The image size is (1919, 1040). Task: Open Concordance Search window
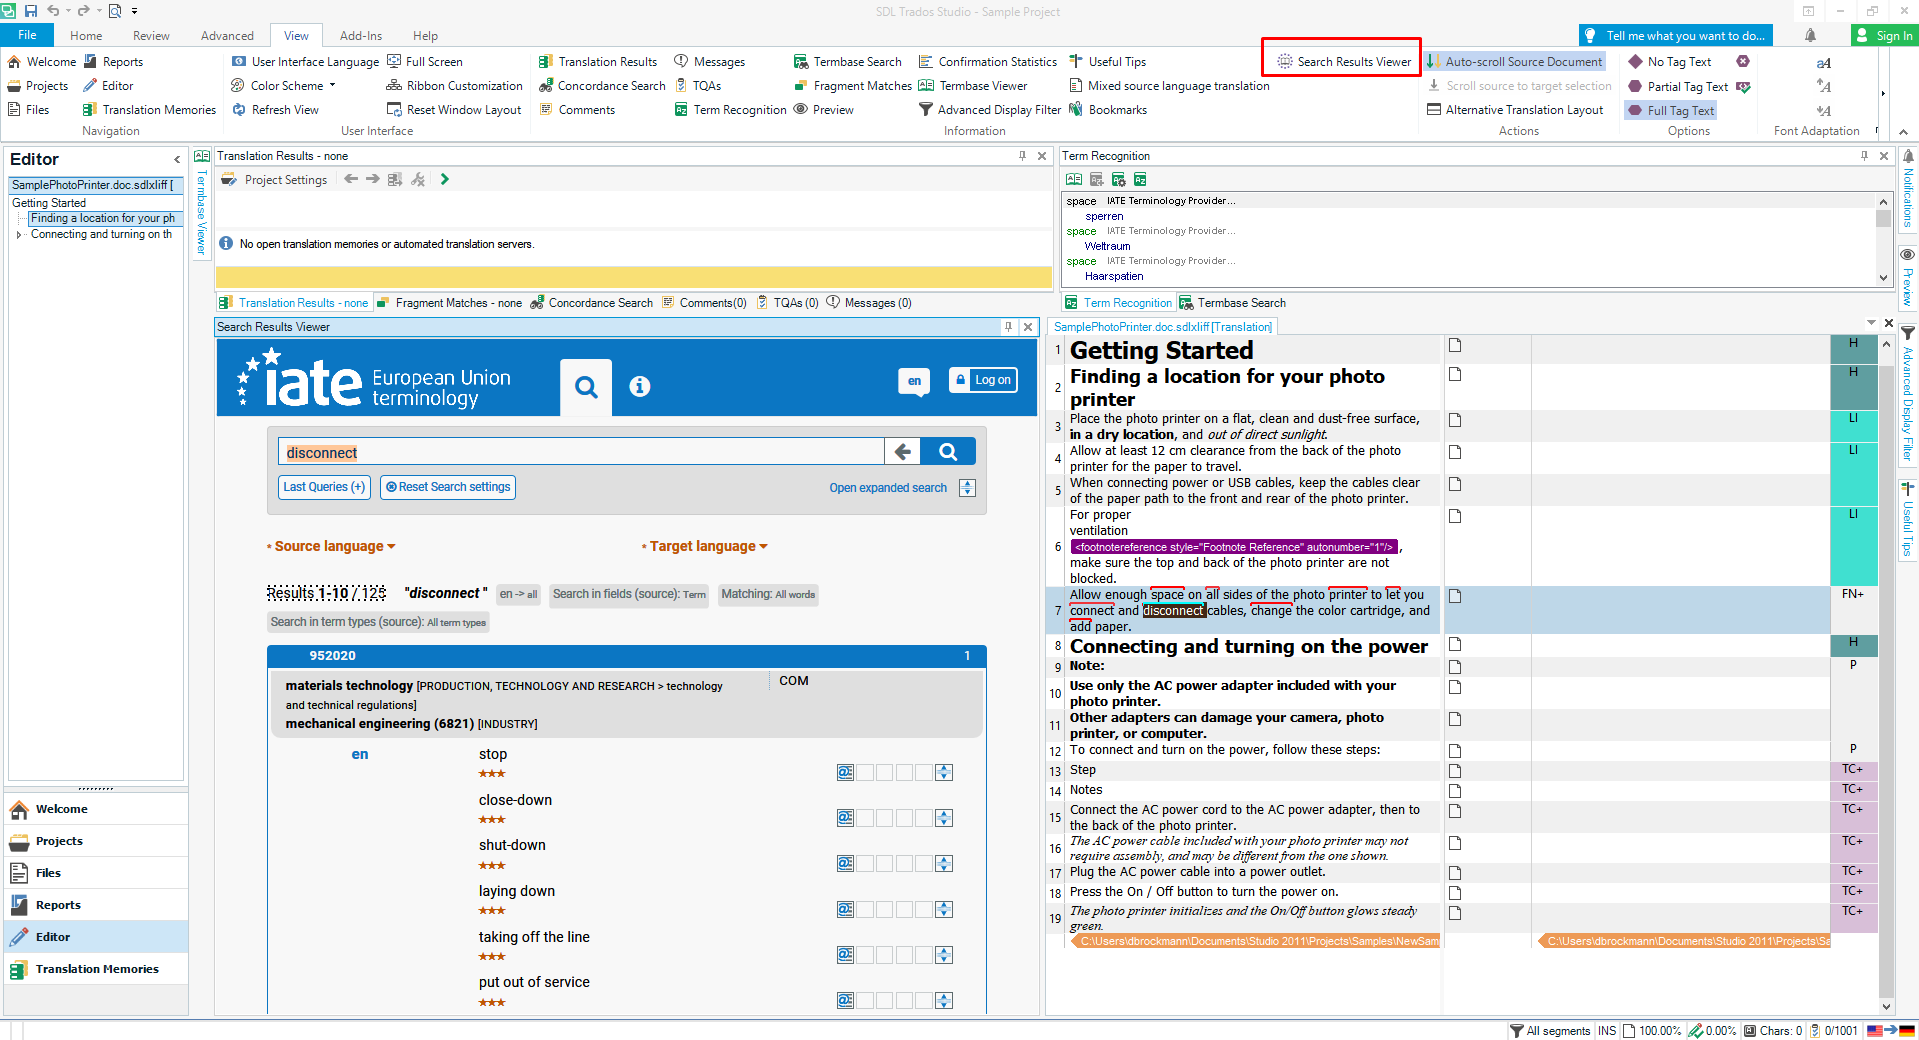[601, 86]
